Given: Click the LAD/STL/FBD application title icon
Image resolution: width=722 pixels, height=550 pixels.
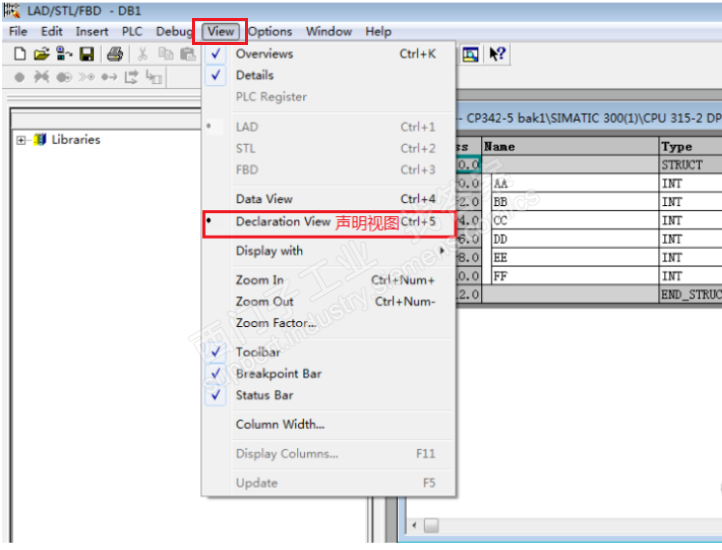Looking at the screenshot, I should pyautogui.click(x=12, y=10).
